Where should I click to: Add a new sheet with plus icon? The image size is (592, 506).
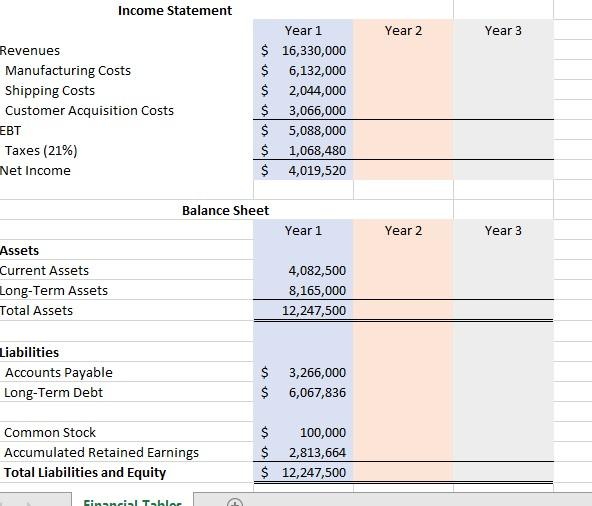pyautogui.click(x=235, y=503)
